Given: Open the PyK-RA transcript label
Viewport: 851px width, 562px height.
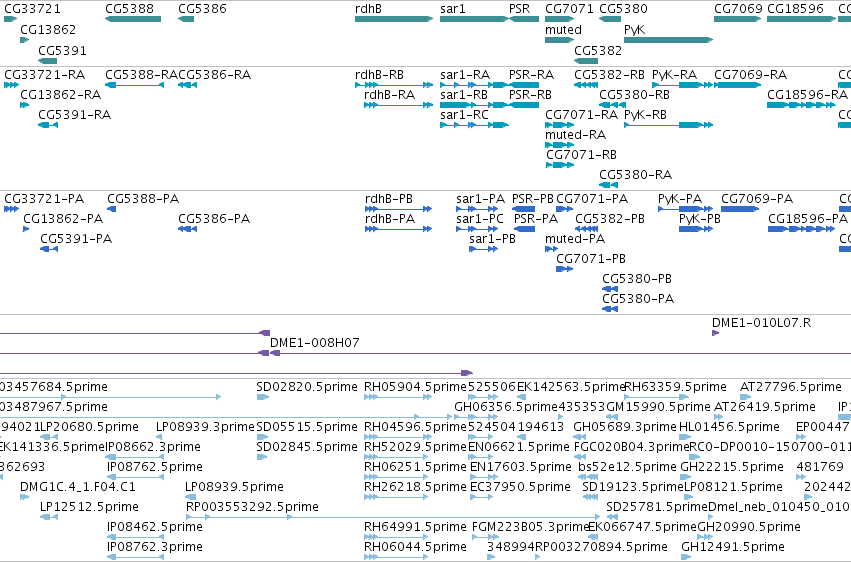Looking at the screenshot, I should pyautogui.click(x=675, y=74).
